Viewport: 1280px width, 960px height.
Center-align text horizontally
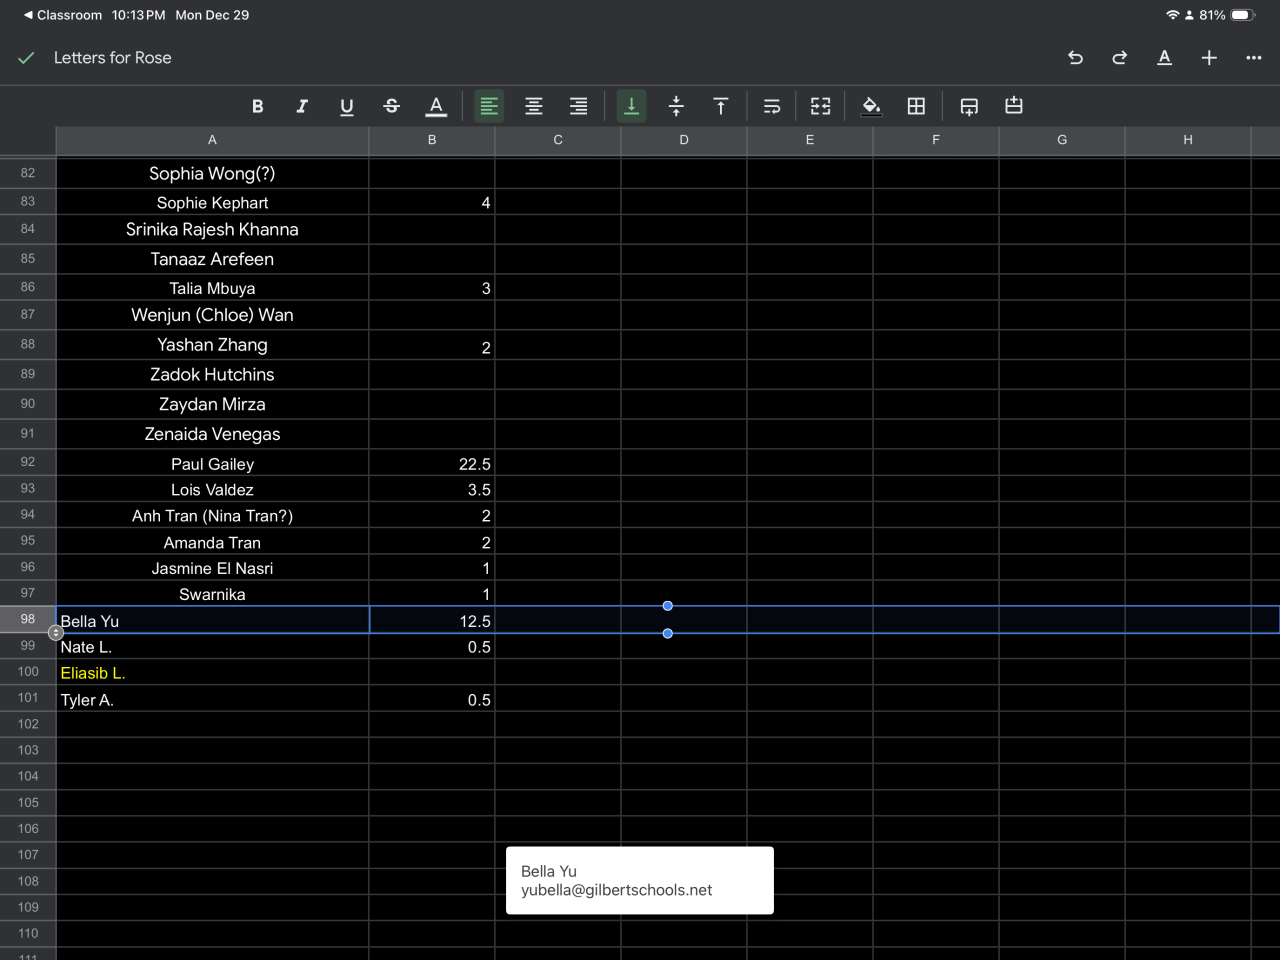coord(534,106)
